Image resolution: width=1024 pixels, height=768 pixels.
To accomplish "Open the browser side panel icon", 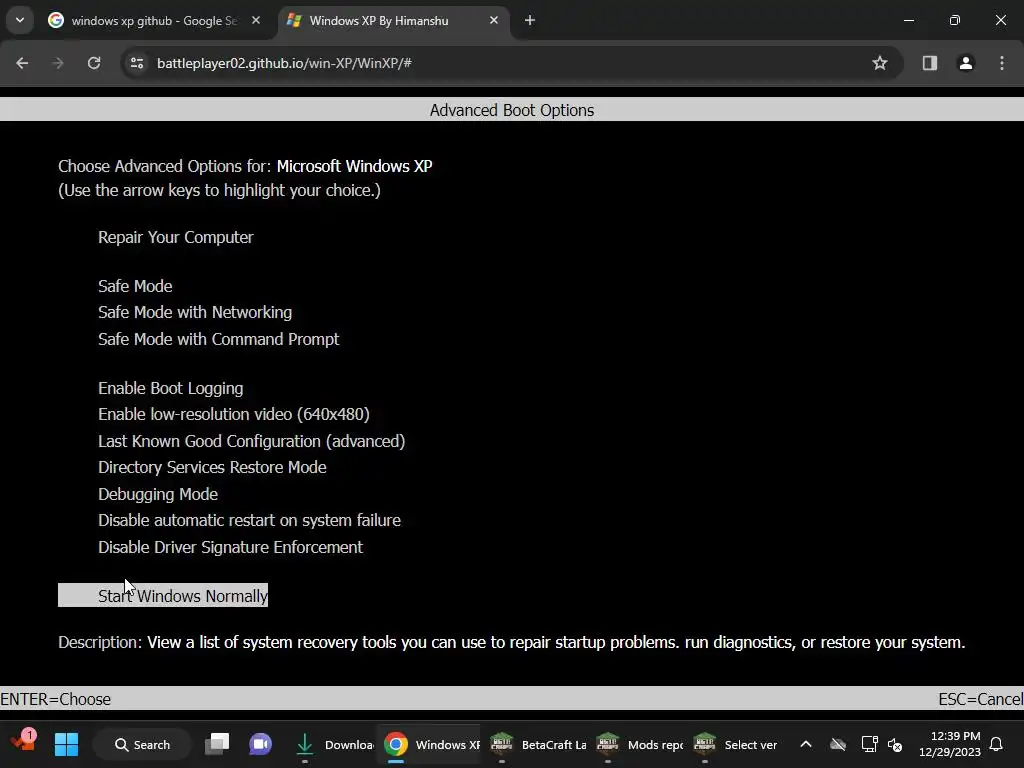I will (930, 63).
